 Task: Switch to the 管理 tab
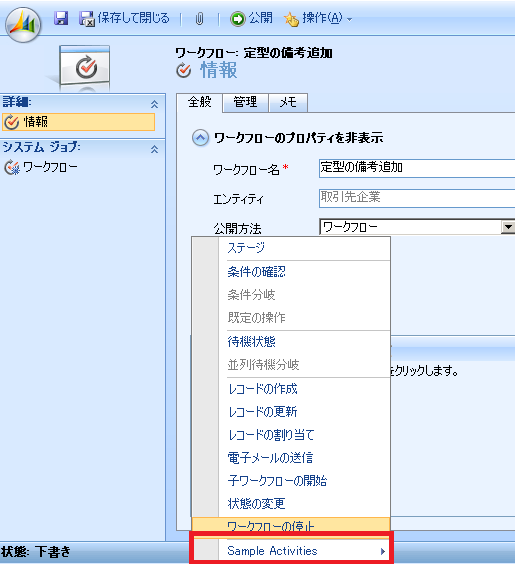tap(245, 103)
